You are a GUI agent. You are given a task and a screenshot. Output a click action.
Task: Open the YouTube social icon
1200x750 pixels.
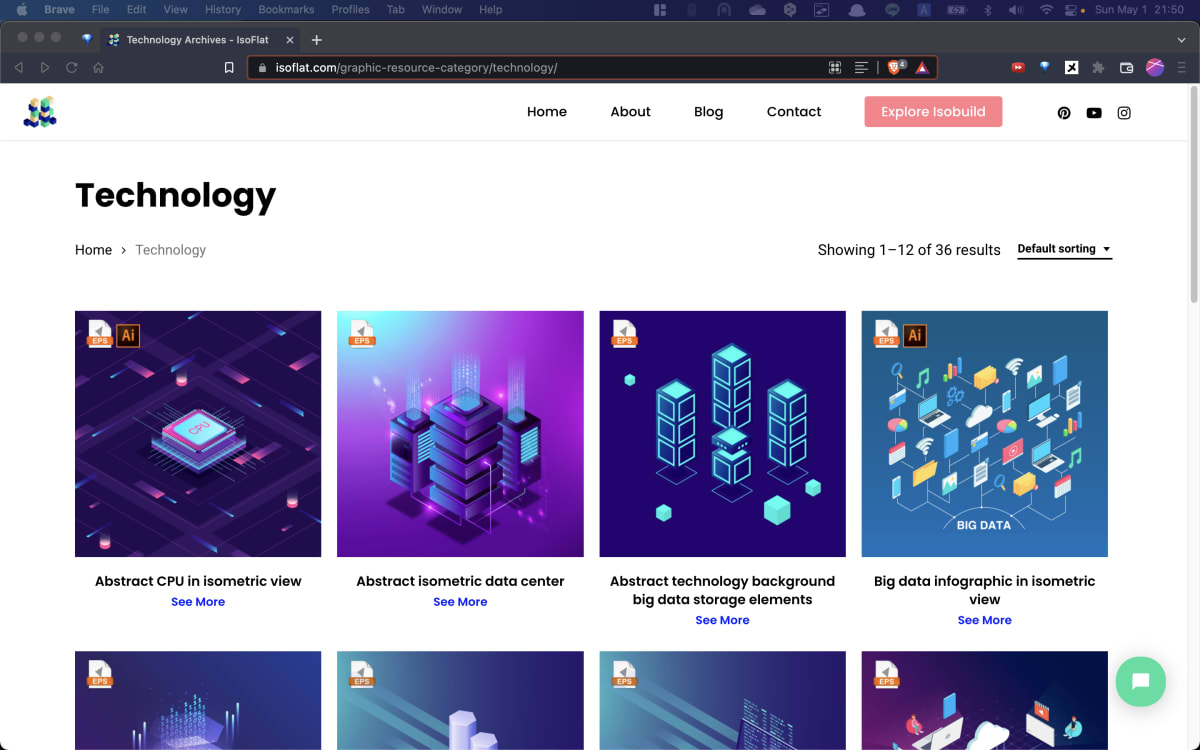tap(1094, 113)
